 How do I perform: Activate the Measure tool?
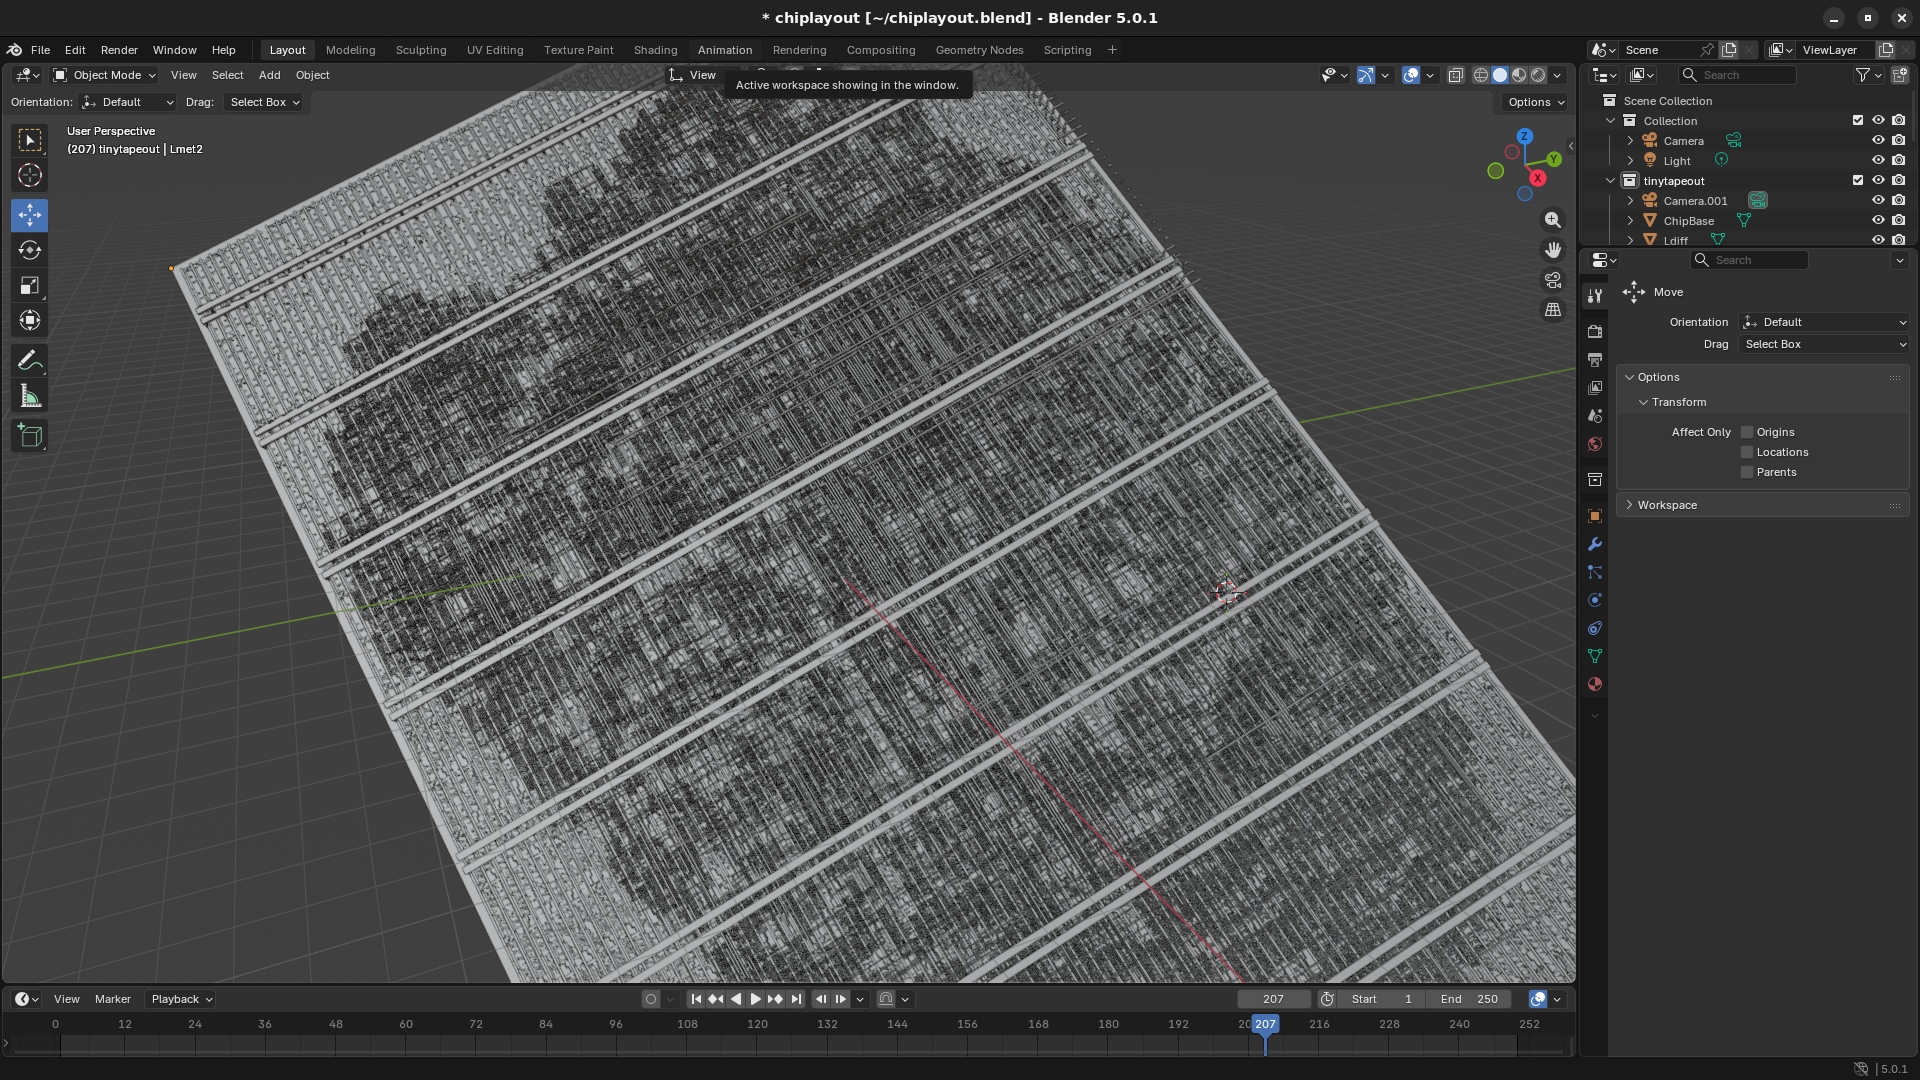coord(30,398)
